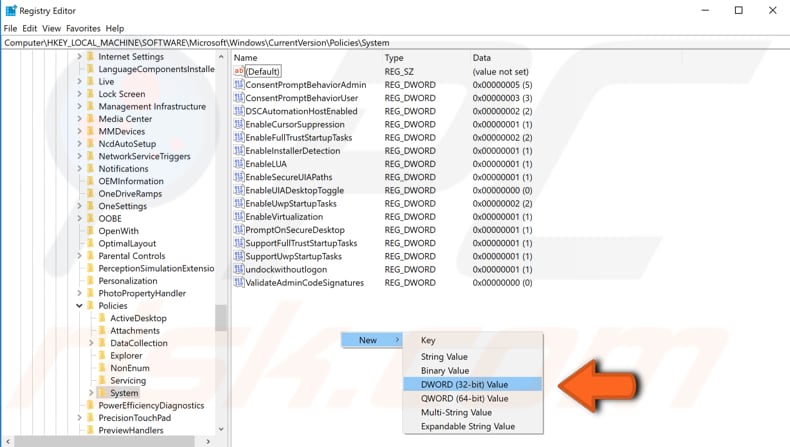Click the tree scroll down arrow

click(221, 429)
